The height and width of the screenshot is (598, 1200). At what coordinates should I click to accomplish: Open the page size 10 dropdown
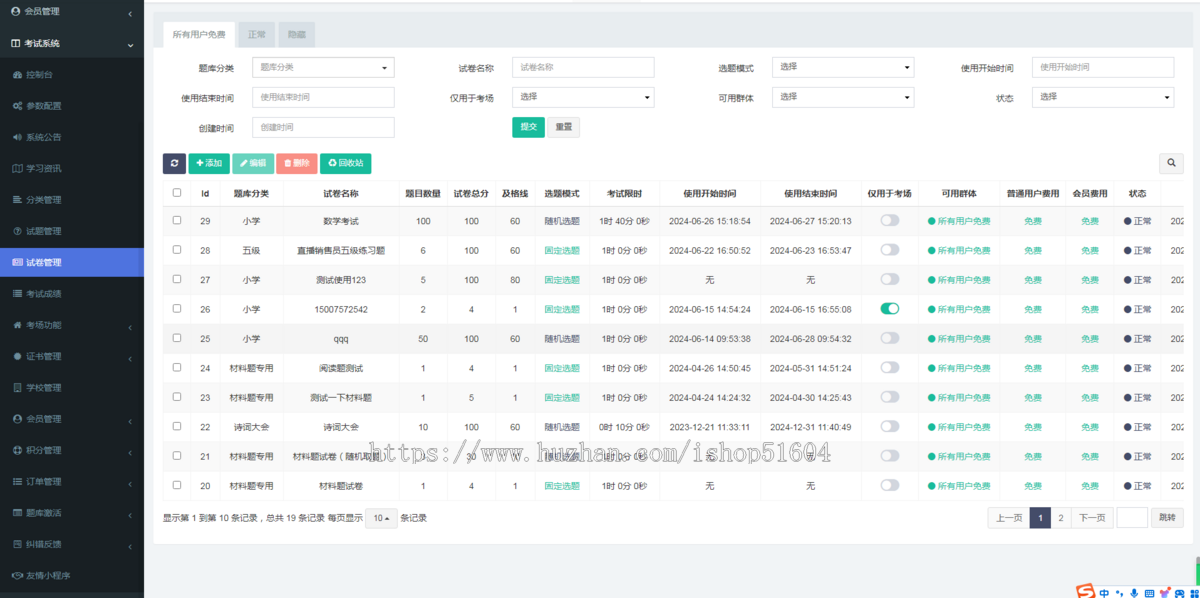pos(381,518)
